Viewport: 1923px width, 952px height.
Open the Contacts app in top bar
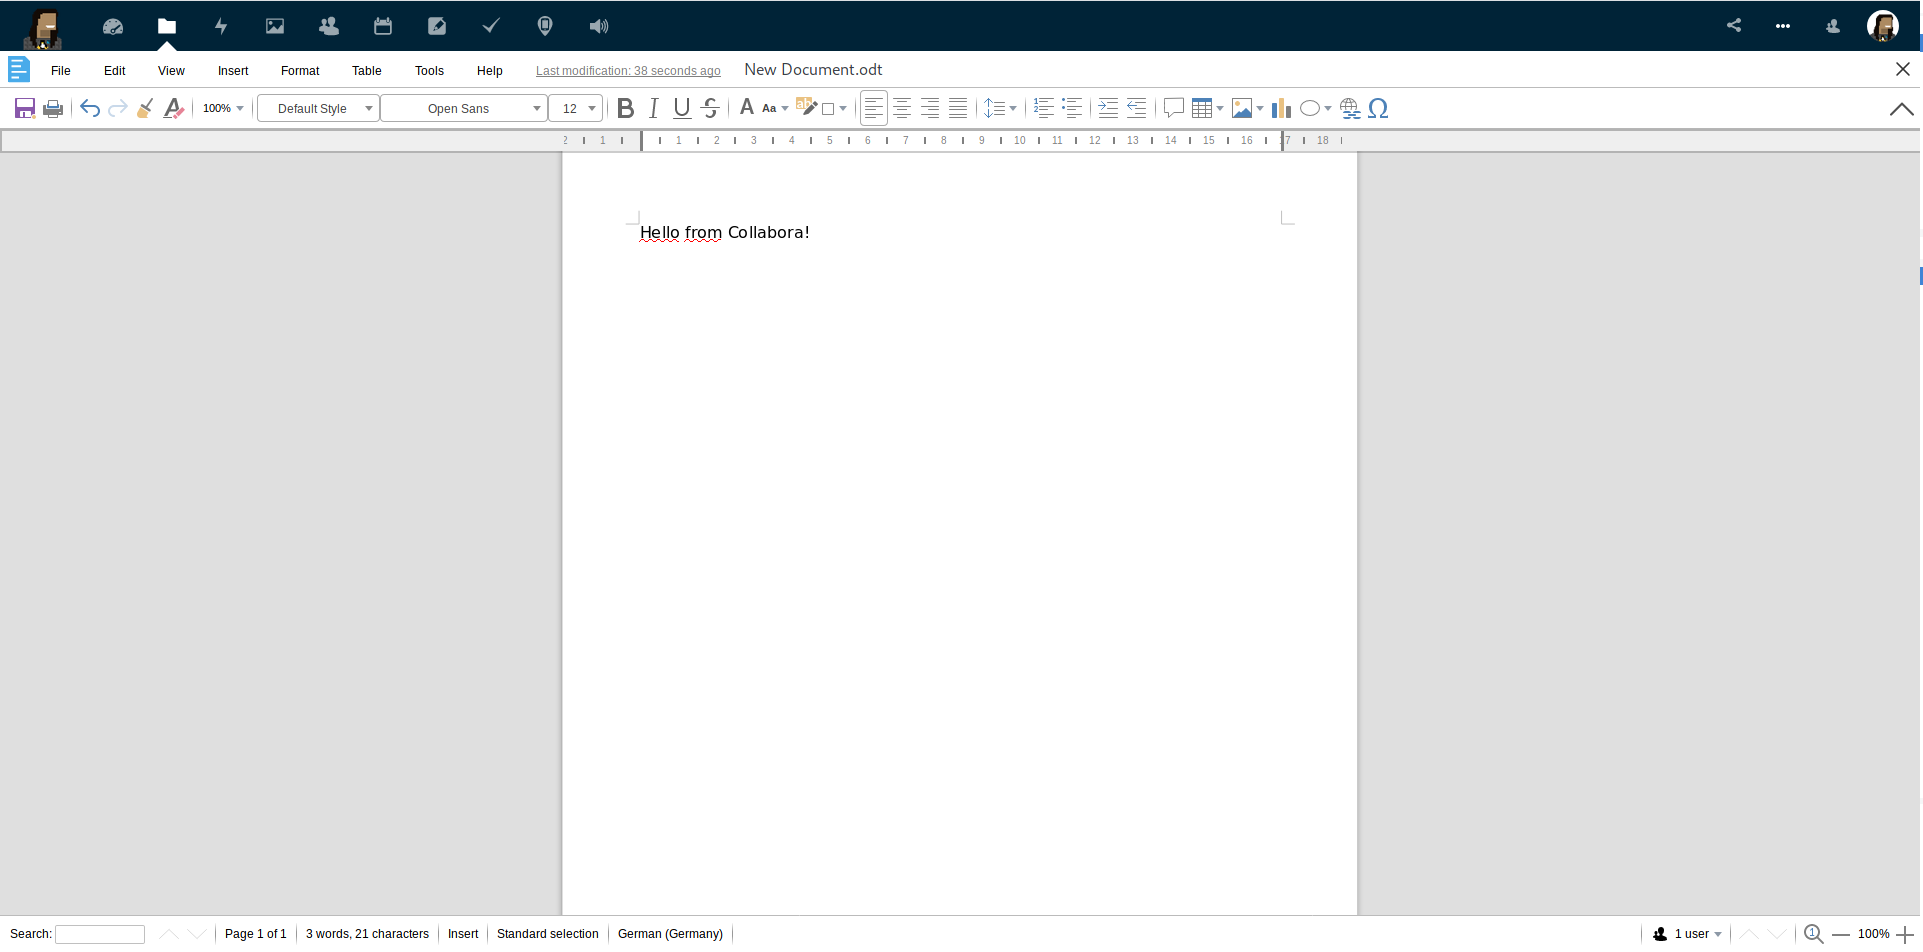pos(329,26)
